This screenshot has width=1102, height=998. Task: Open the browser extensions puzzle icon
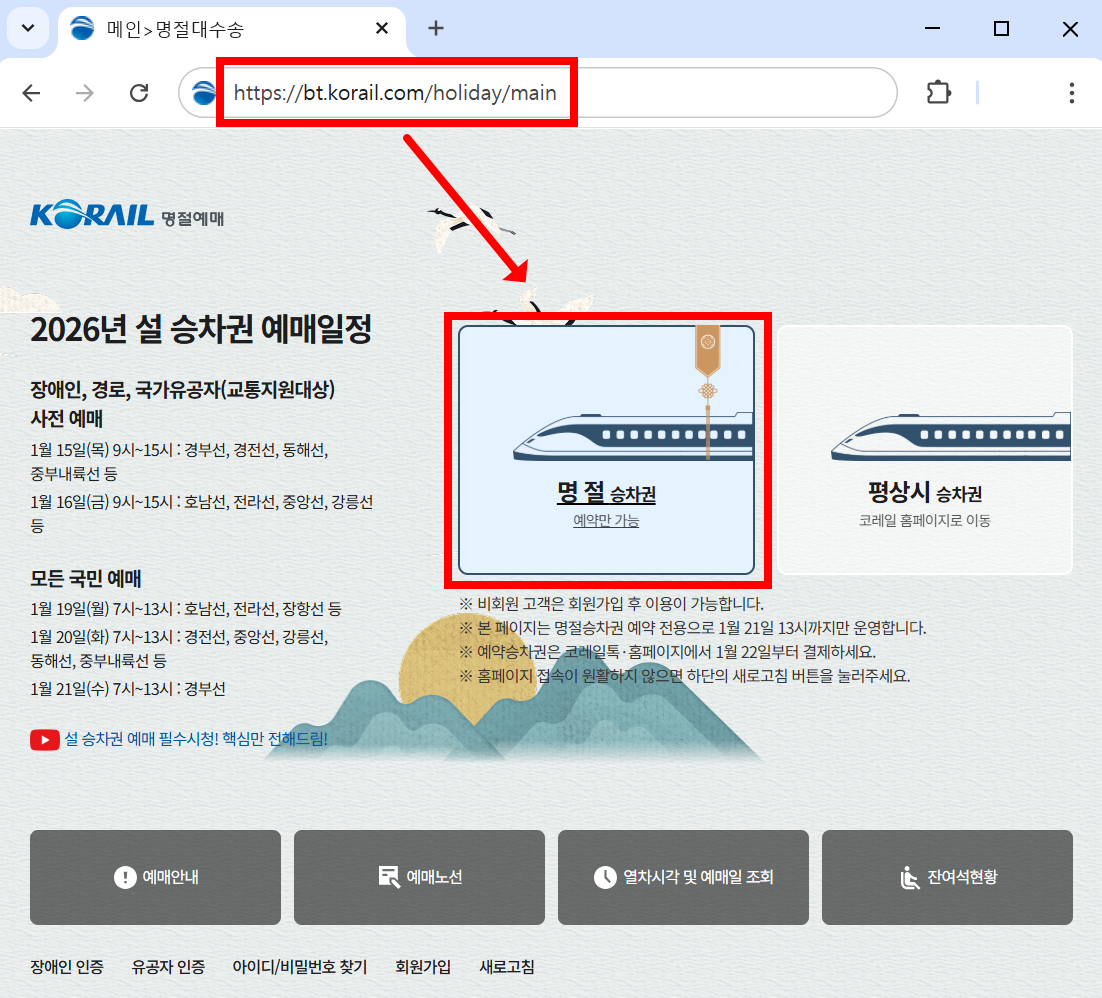pos(938,92)
